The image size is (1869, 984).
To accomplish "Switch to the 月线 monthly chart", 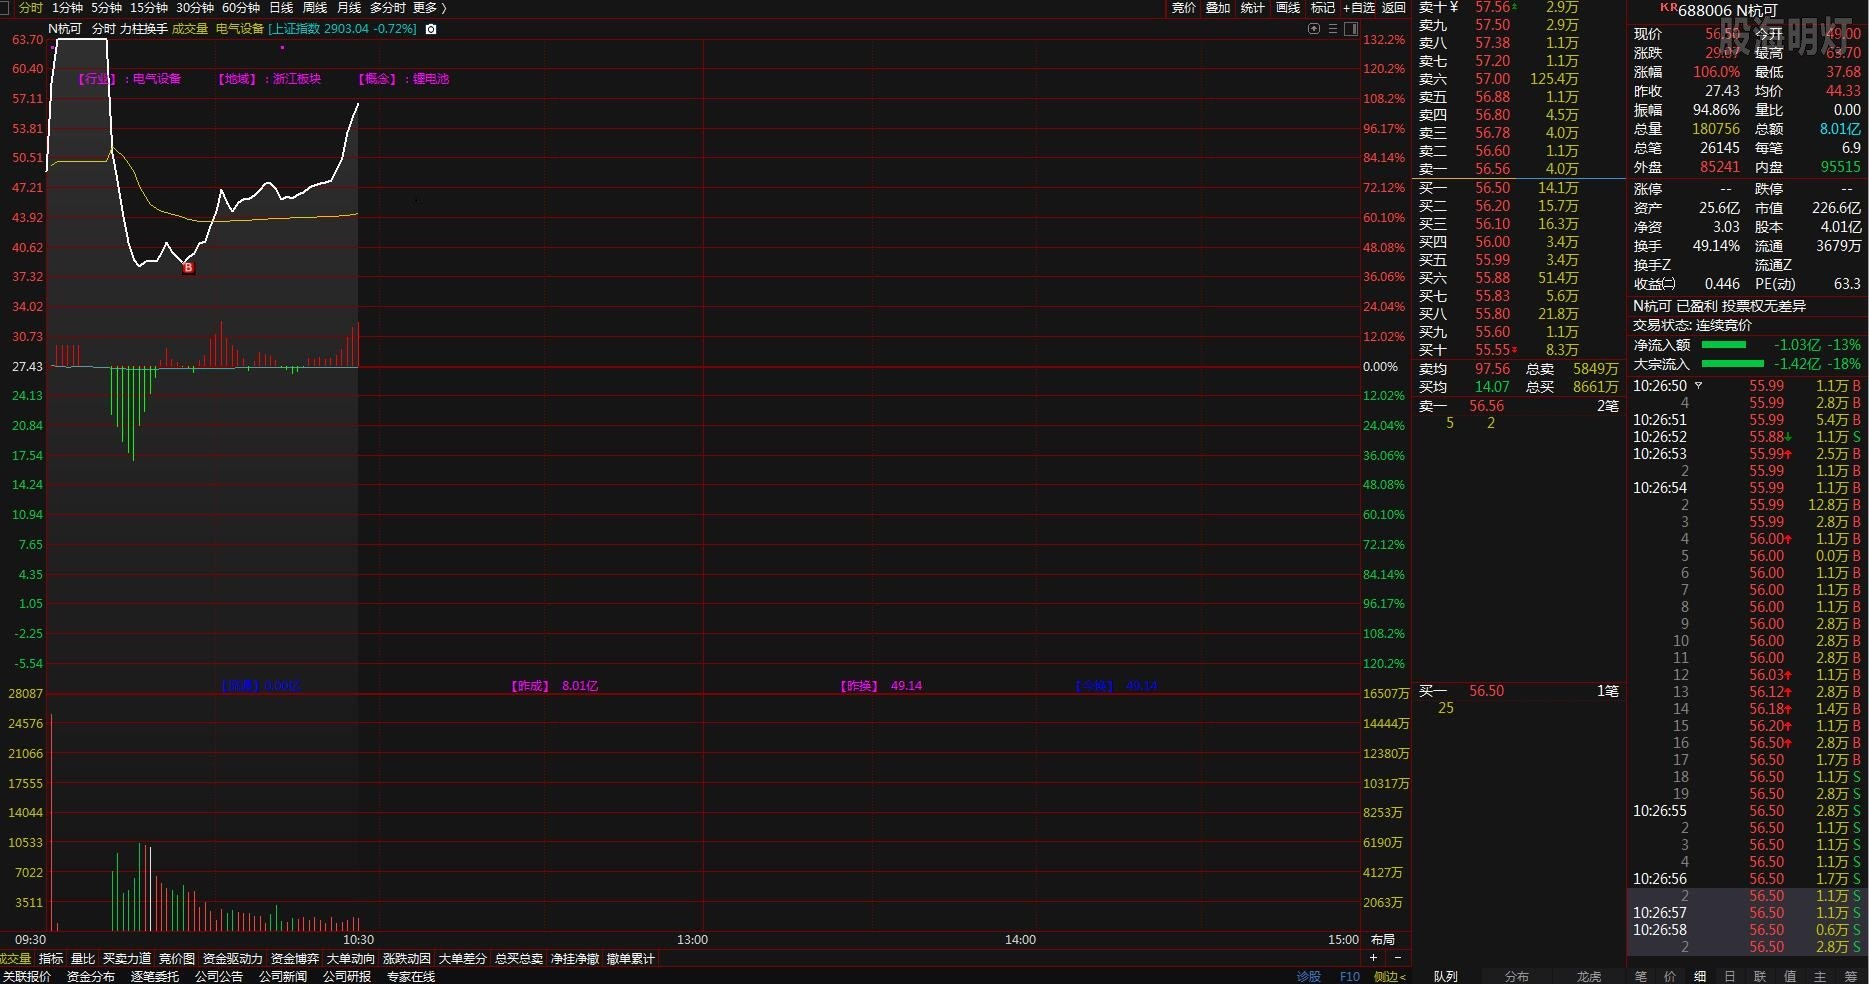I will coord(349,7).
